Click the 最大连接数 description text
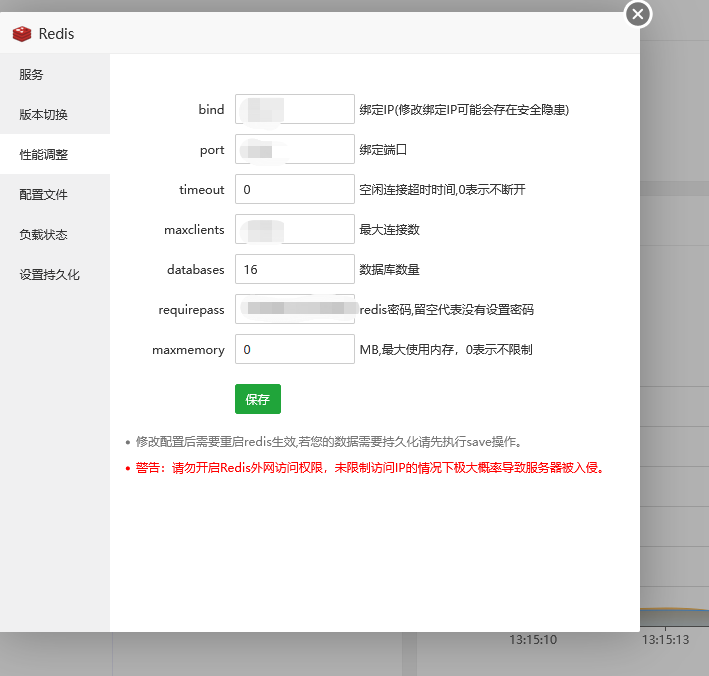Screen dimensions: 709x676 389,230
